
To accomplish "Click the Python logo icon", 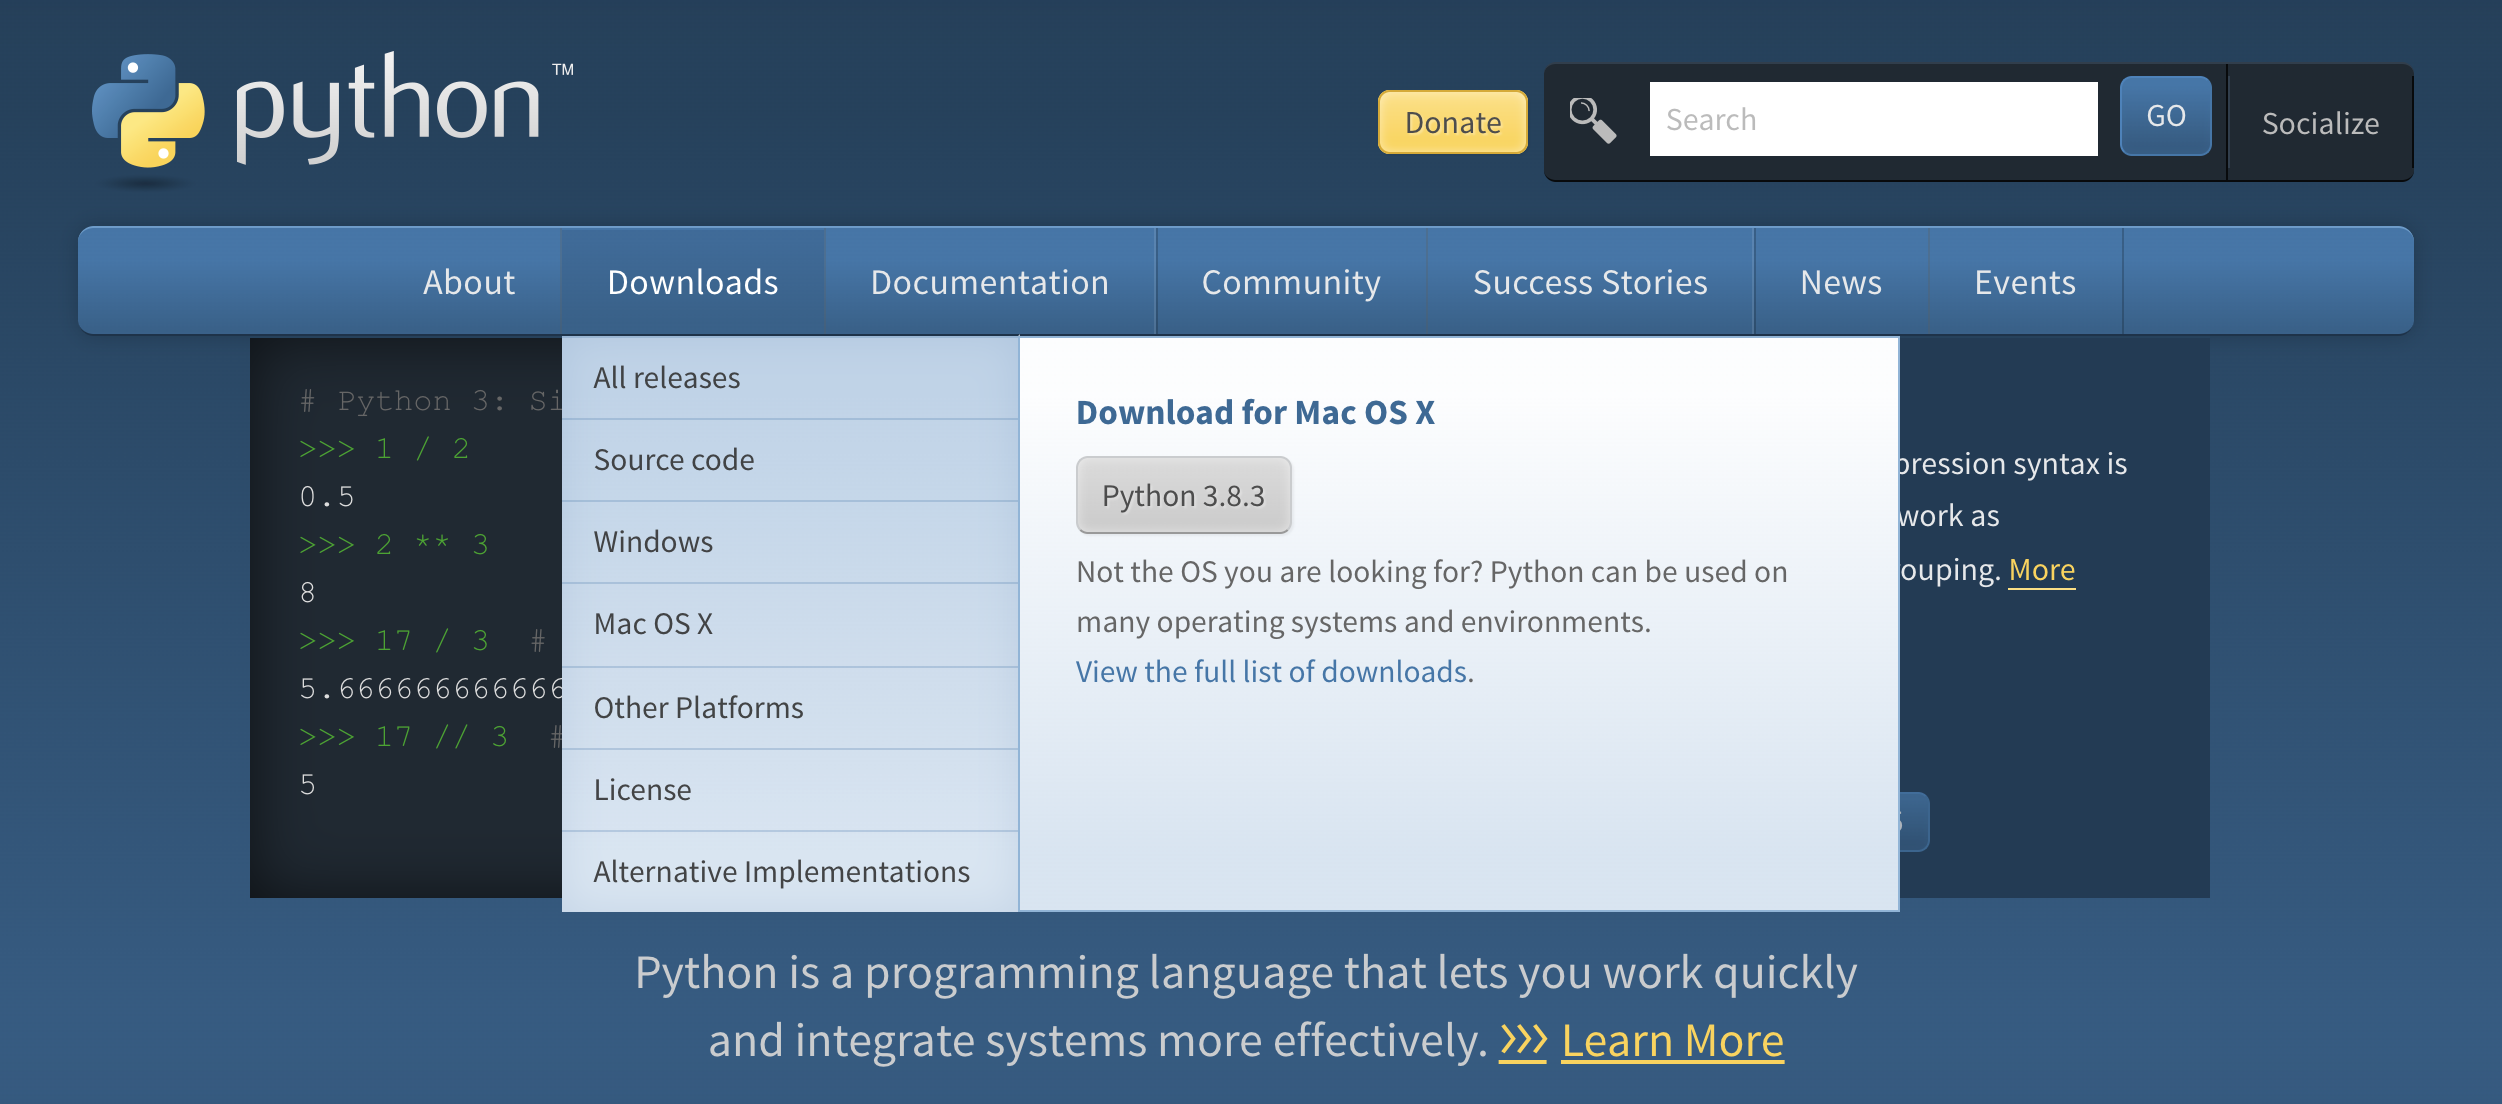I will (x=148, y=111).
